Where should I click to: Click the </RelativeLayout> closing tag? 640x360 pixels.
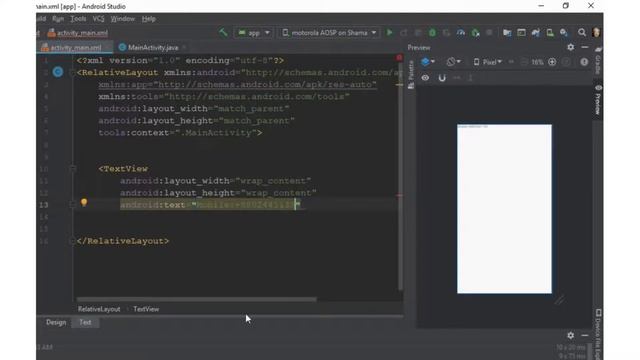[x=123, y=241]
